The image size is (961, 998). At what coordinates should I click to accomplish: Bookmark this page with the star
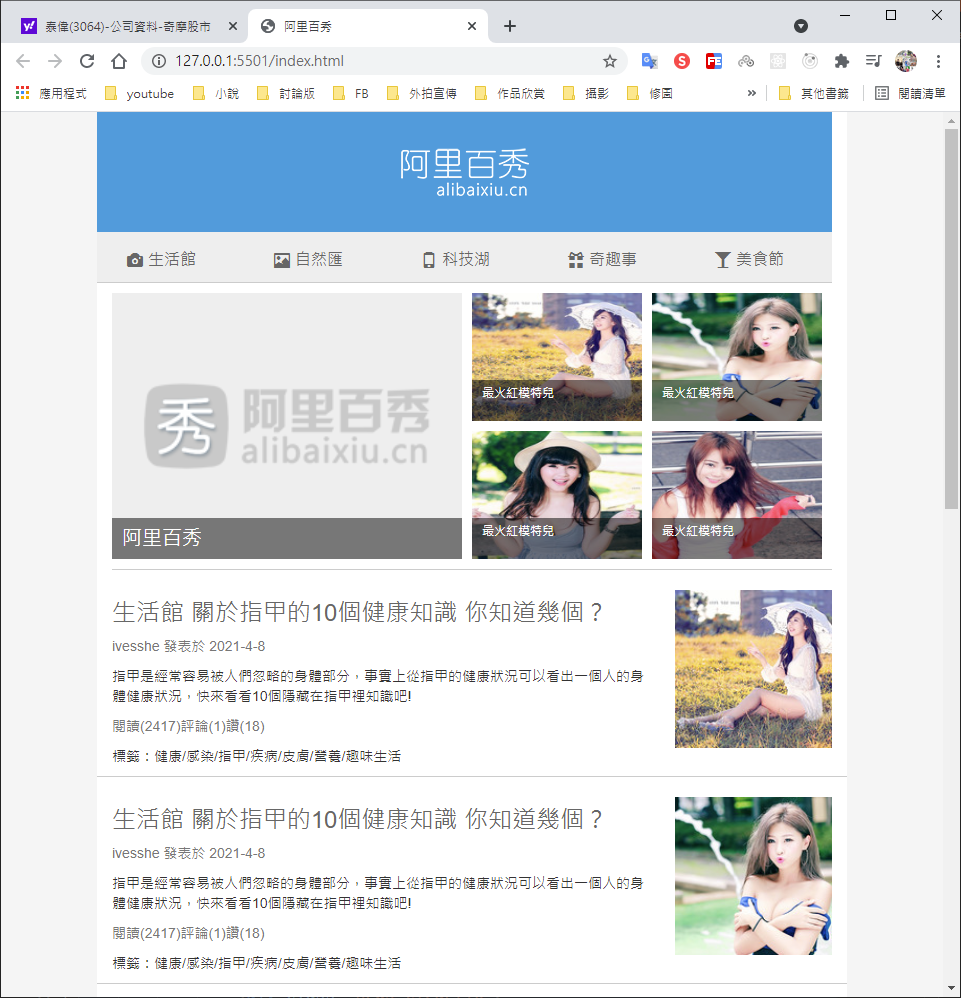(610, 61)
